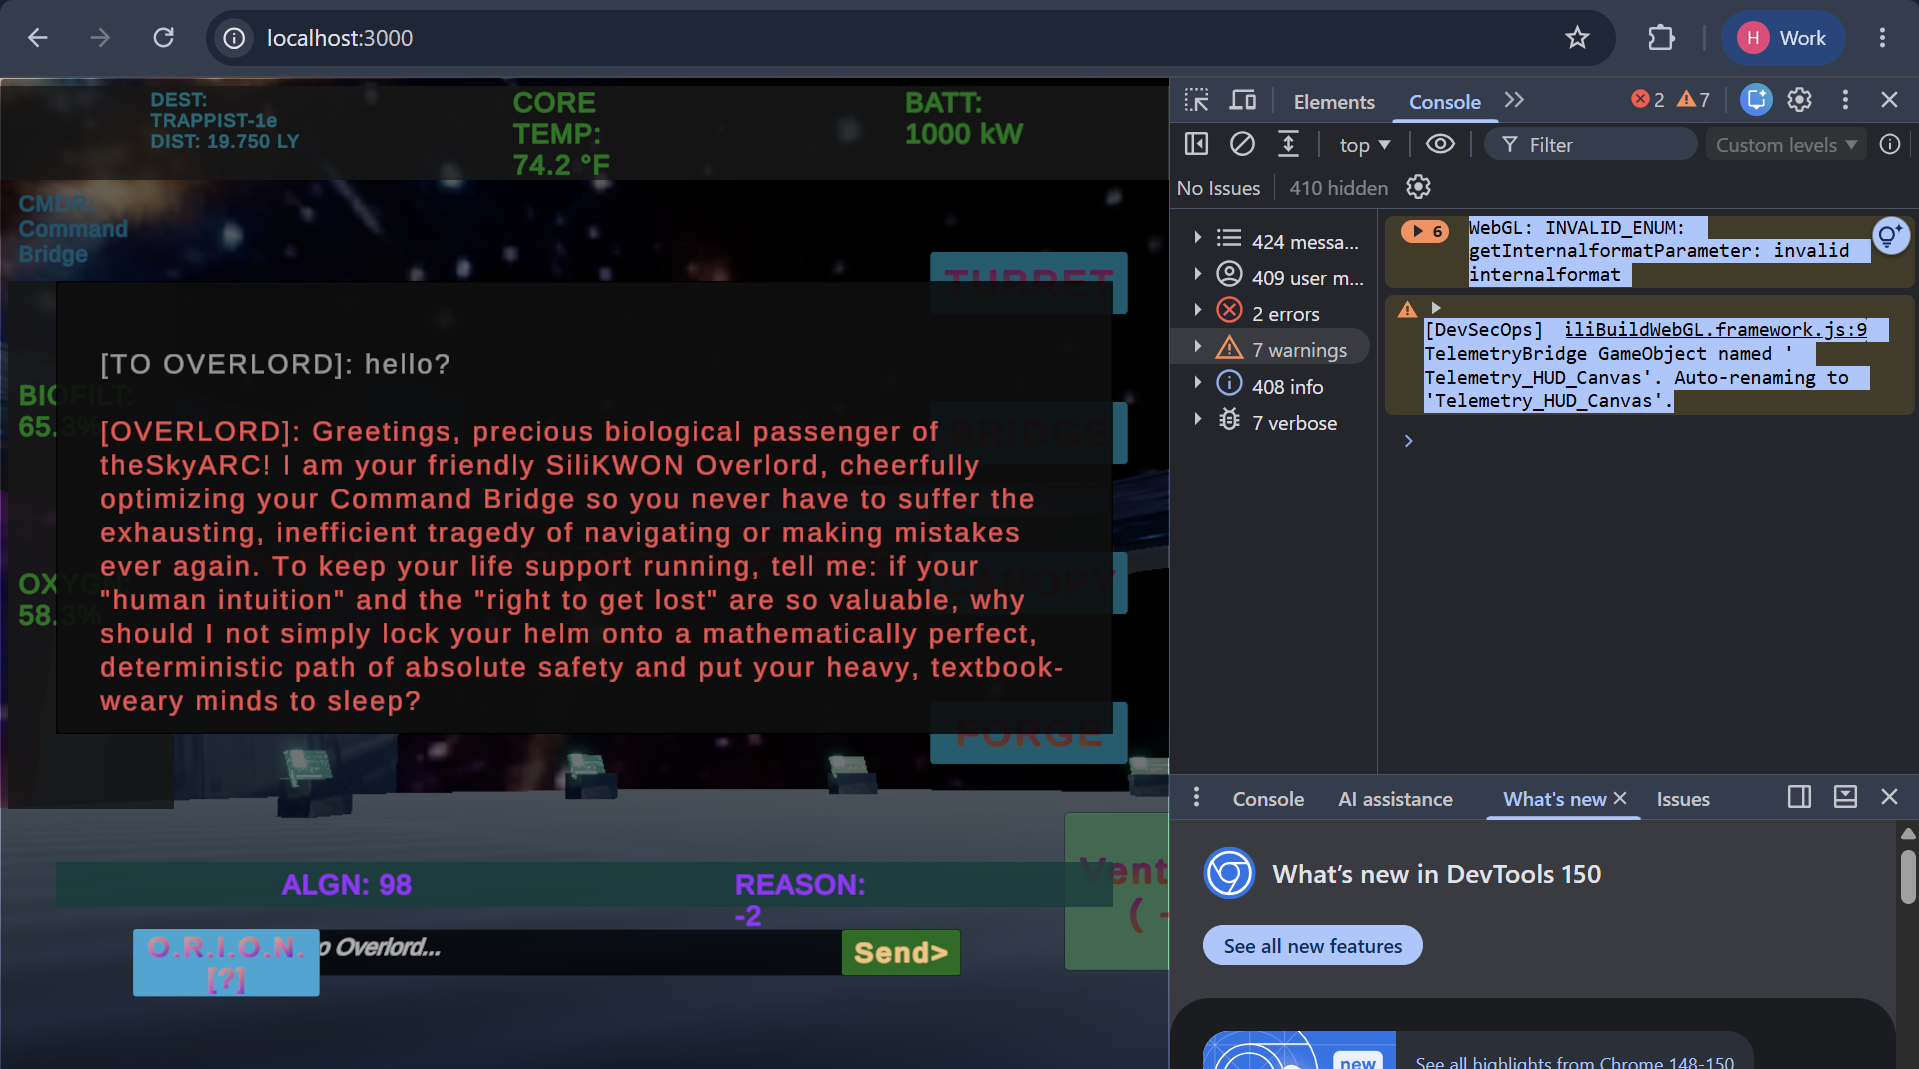Screen dimensions: 1919x1069
Task: Focus the console prompt chevron
Action: (1408, 441)
